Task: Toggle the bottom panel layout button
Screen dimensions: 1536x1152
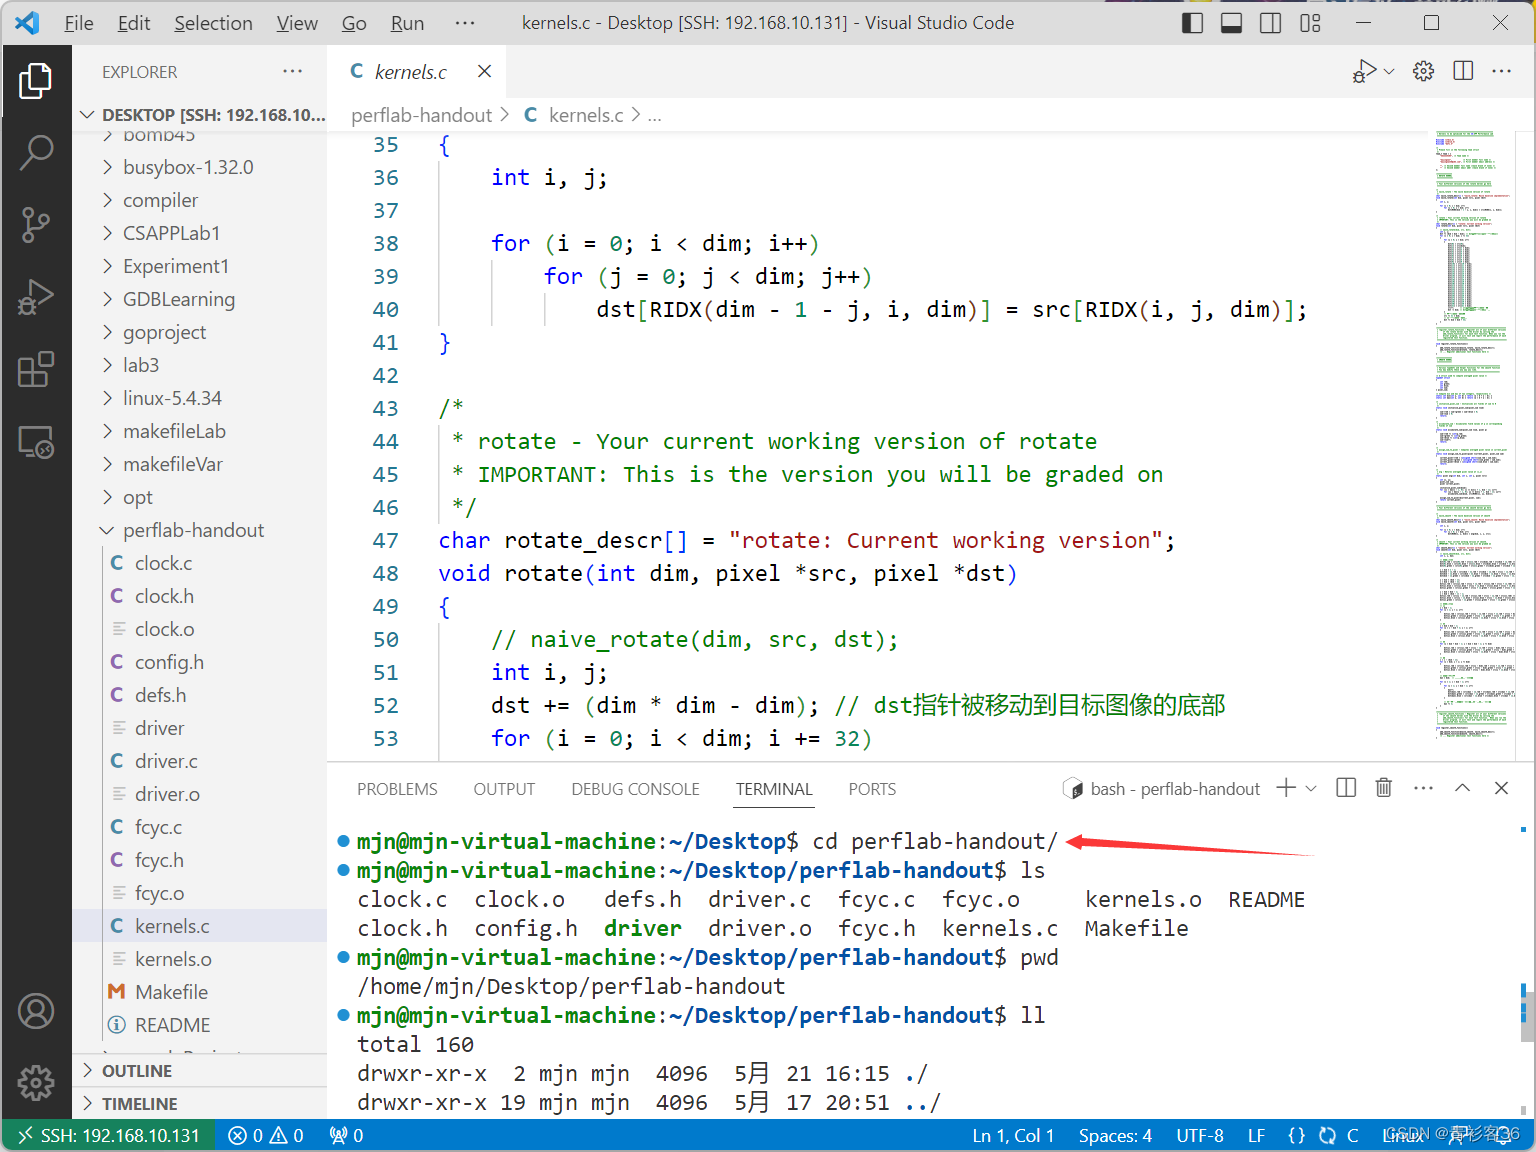Action: [1231, 23]
